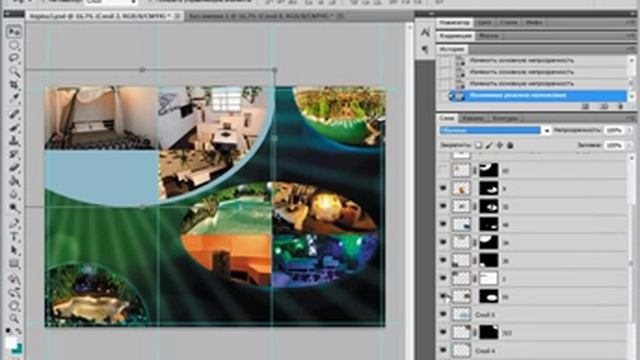Viewport: 640px width, 360px height.
Task: Hide the Слой 6 layer
Action: (443, 314)
